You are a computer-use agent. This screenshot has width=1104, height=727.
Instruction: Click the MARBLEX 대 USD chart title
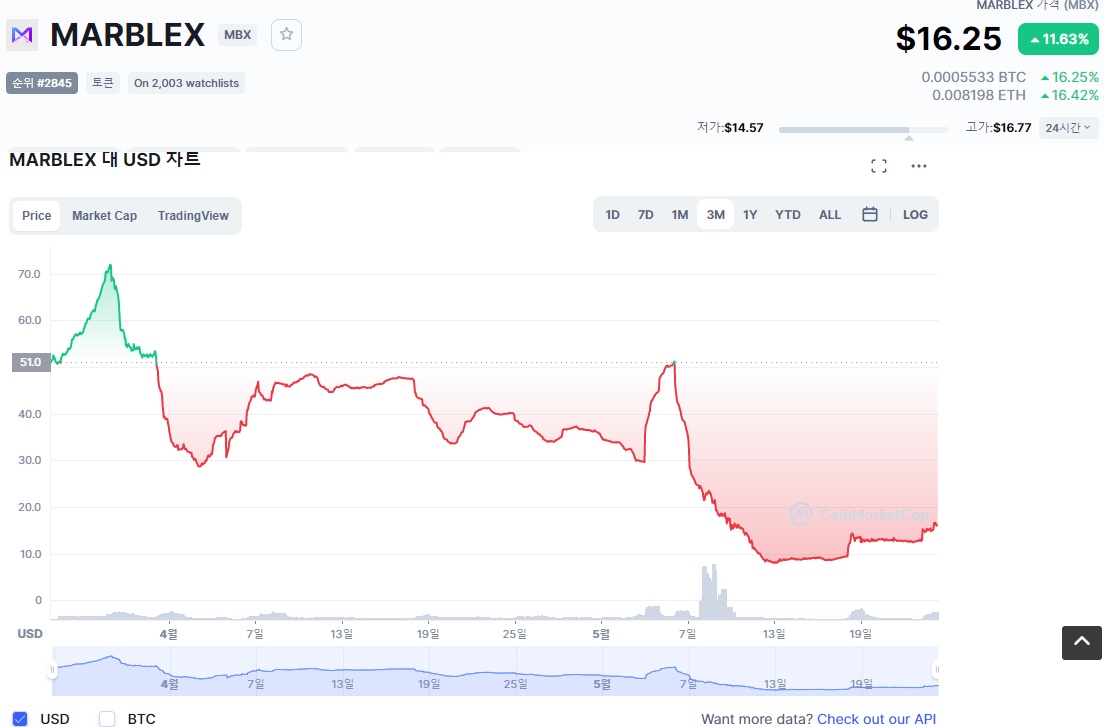coord(105,160)
